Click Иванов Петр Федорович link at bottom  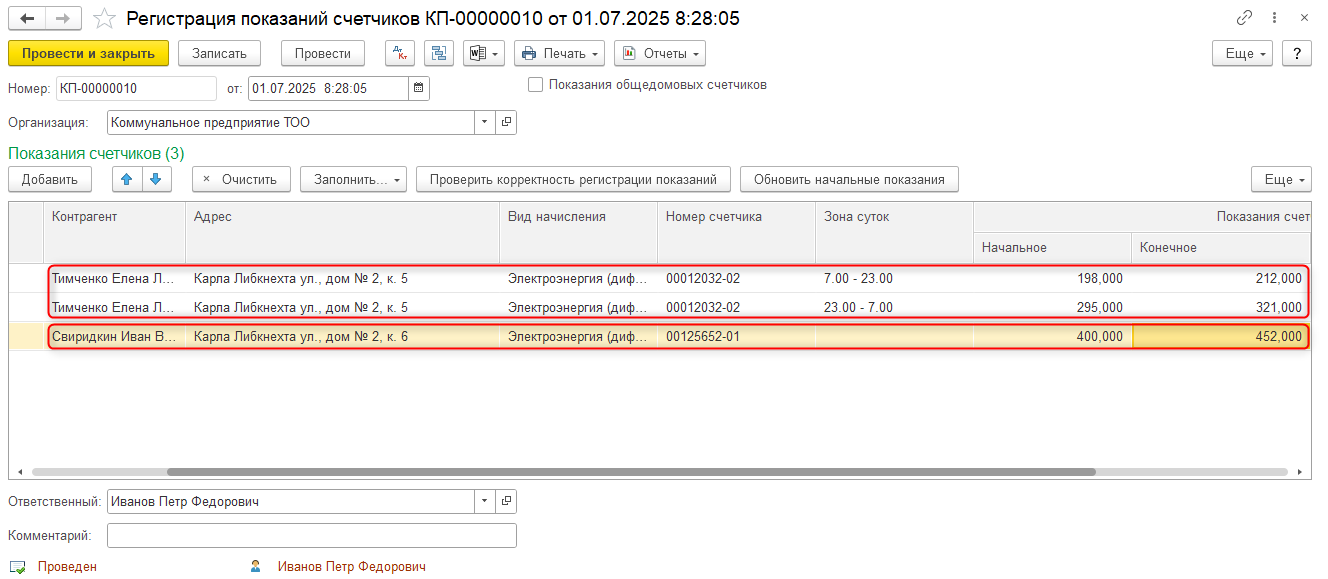click(352, 567)
